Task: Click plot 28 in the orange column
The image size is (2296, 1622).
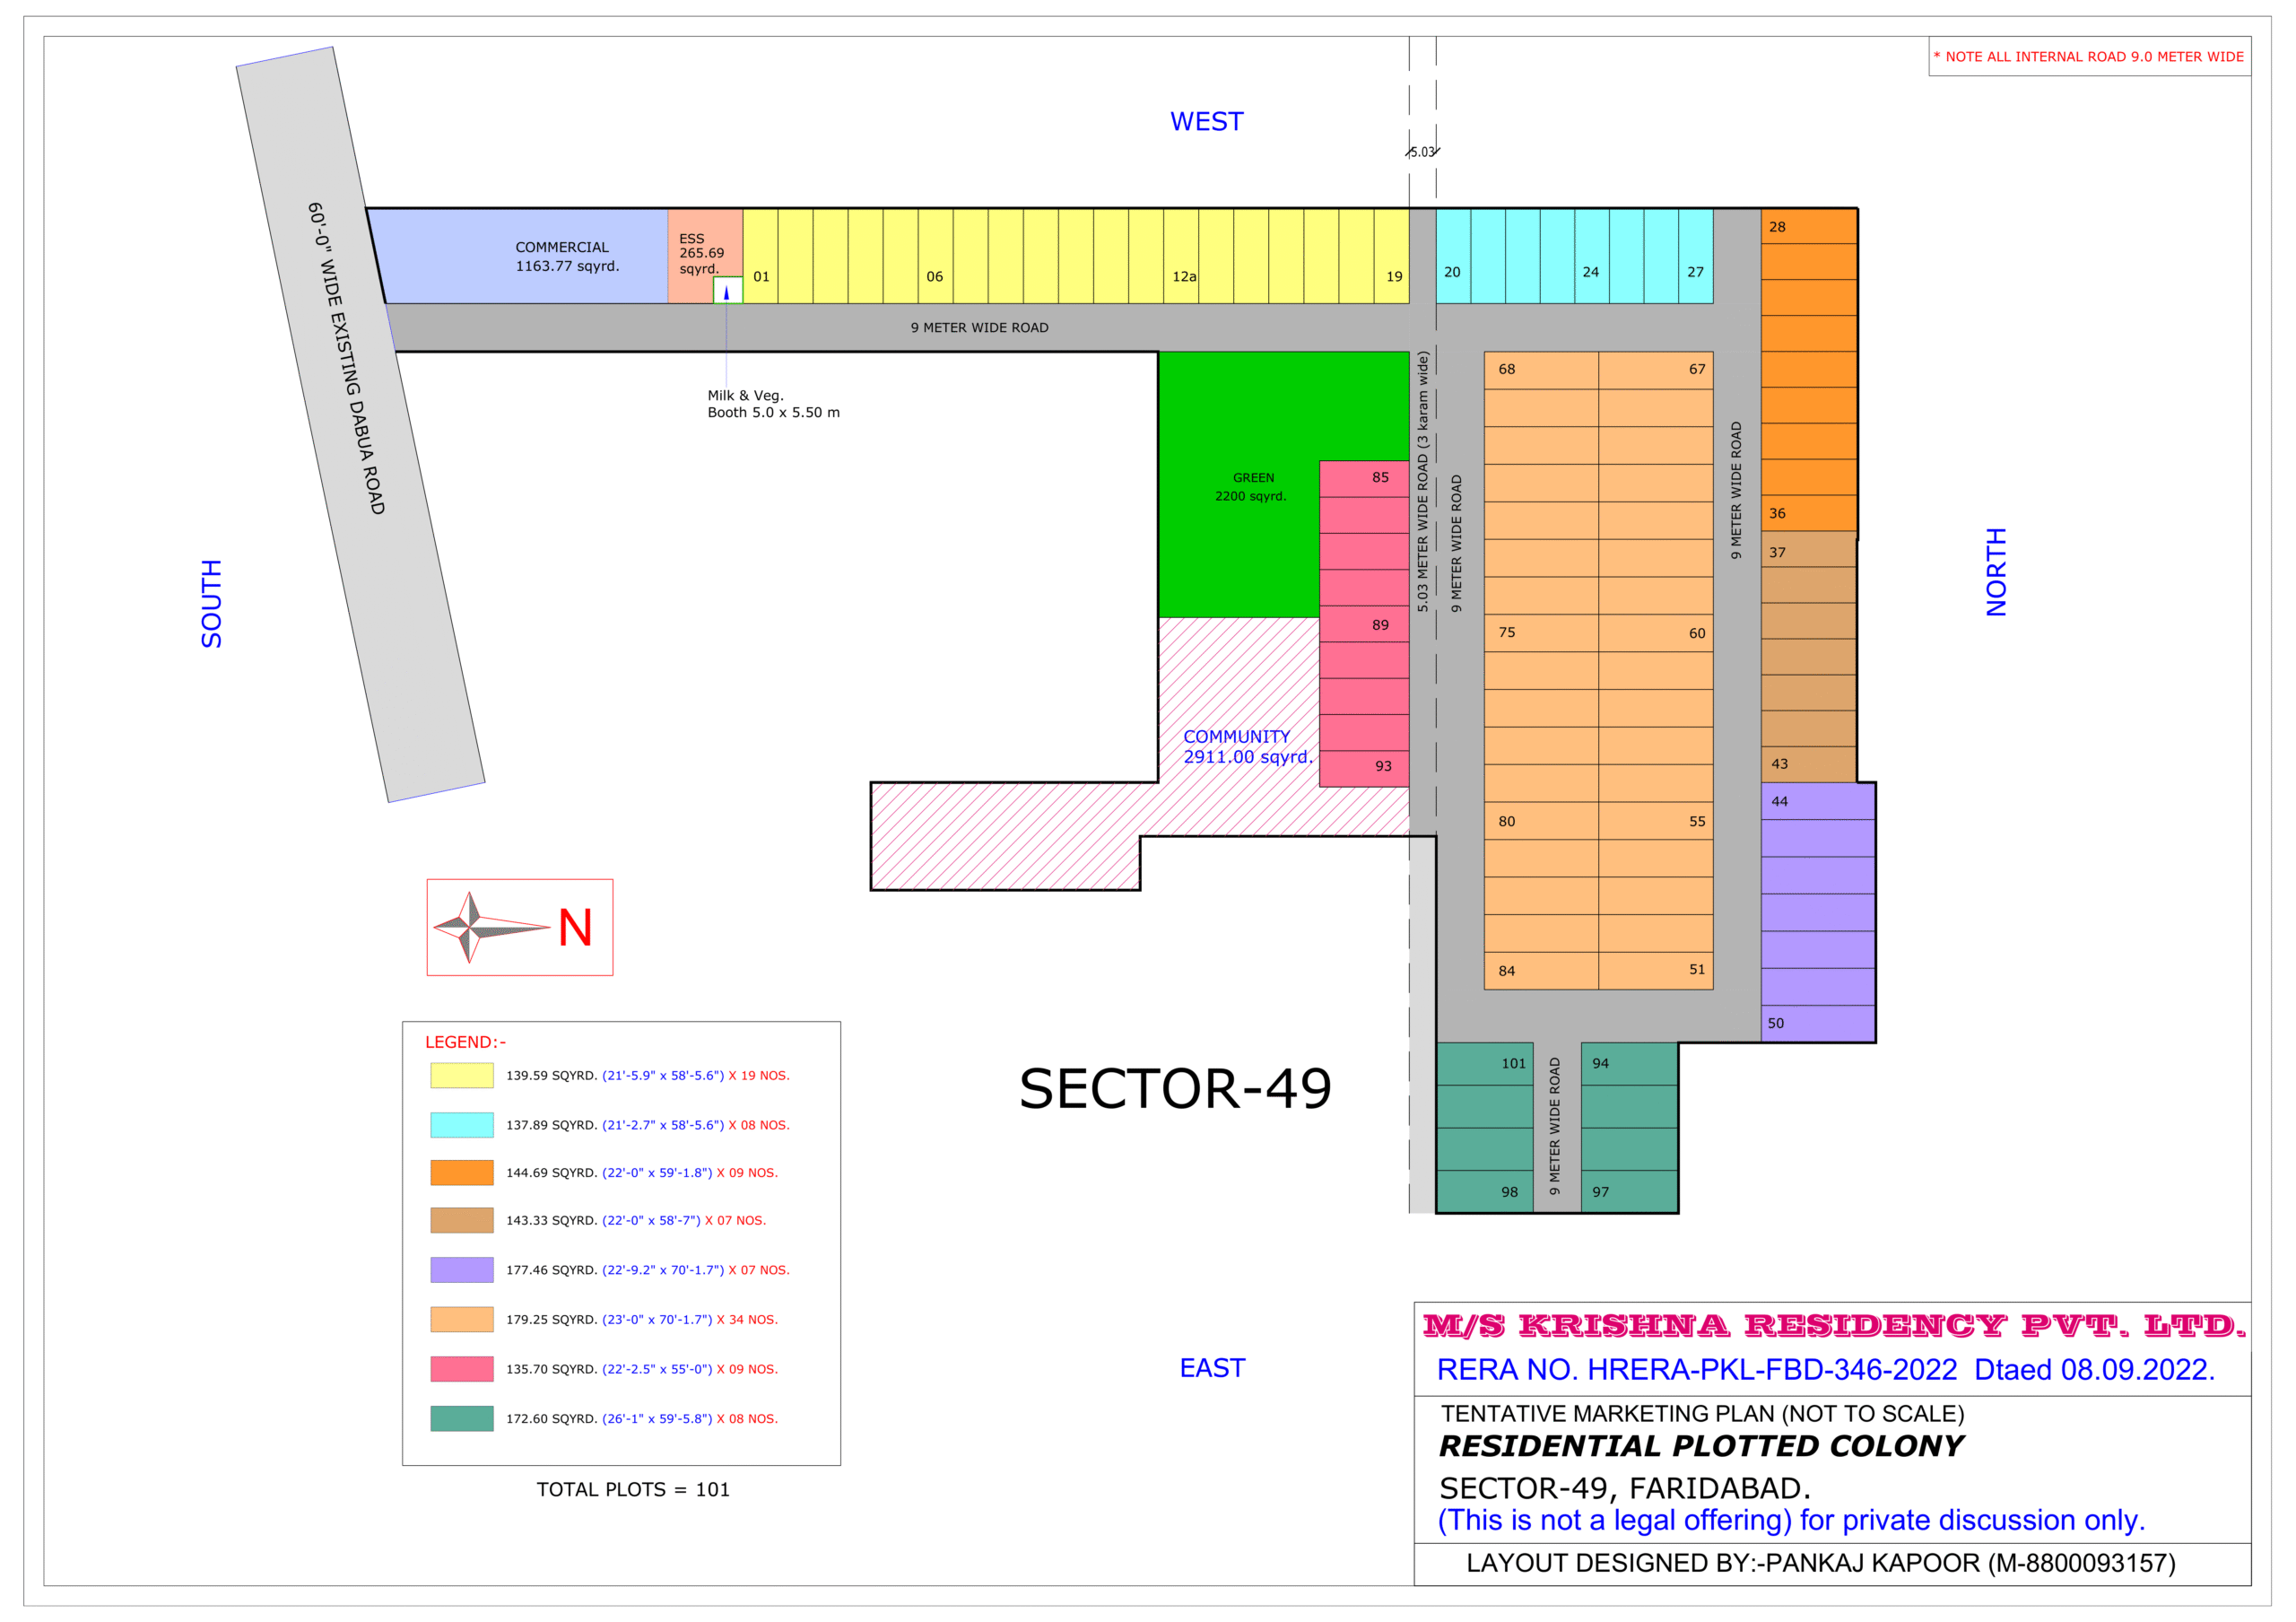Action: point(1808,227)
